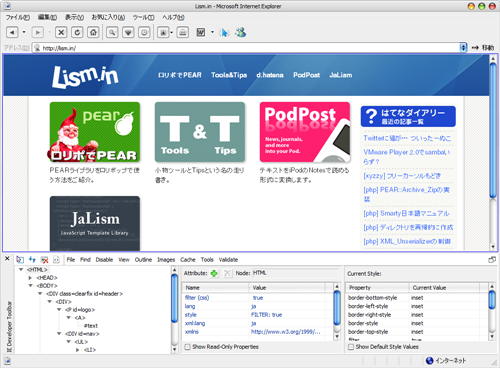500x368 pixels.
Task: Go to the Home page icon
Action: point(93,32)
